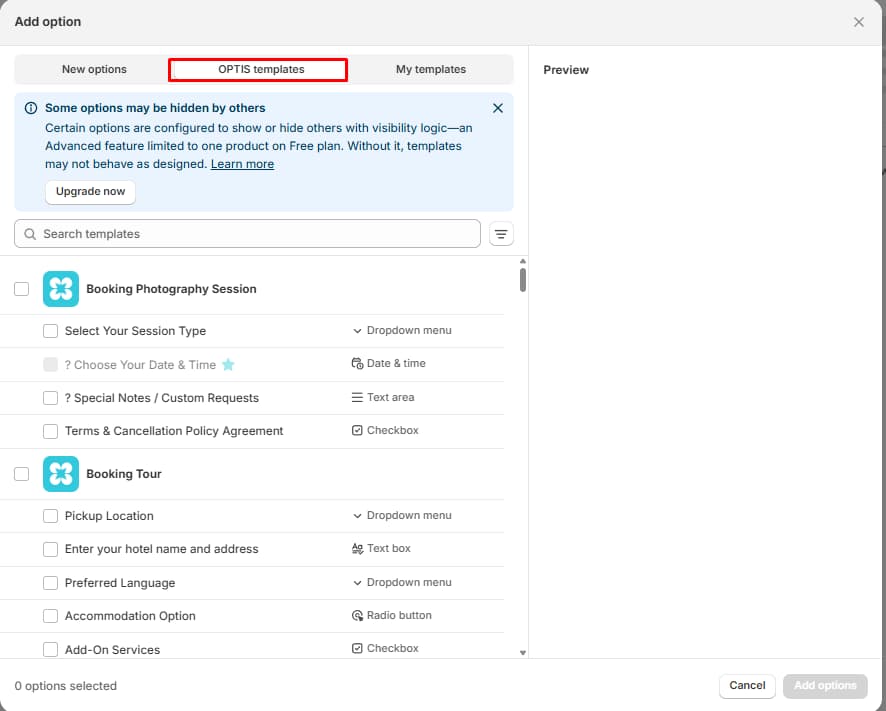Click the Cancel button
The image size is (886, 711).
747,686
